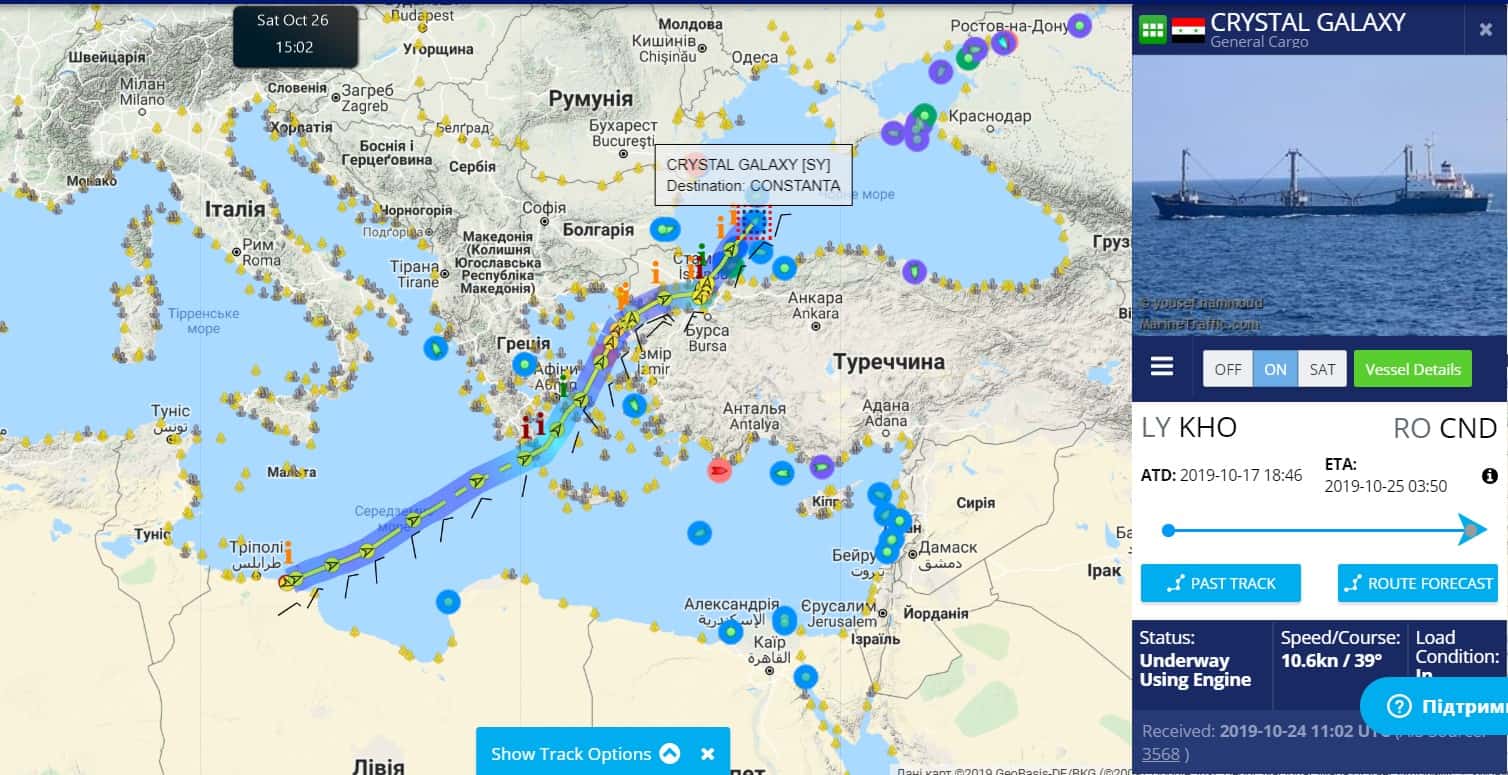1508x775 pixels.
Task: Close the track options bar
Action: pos(708,754)
